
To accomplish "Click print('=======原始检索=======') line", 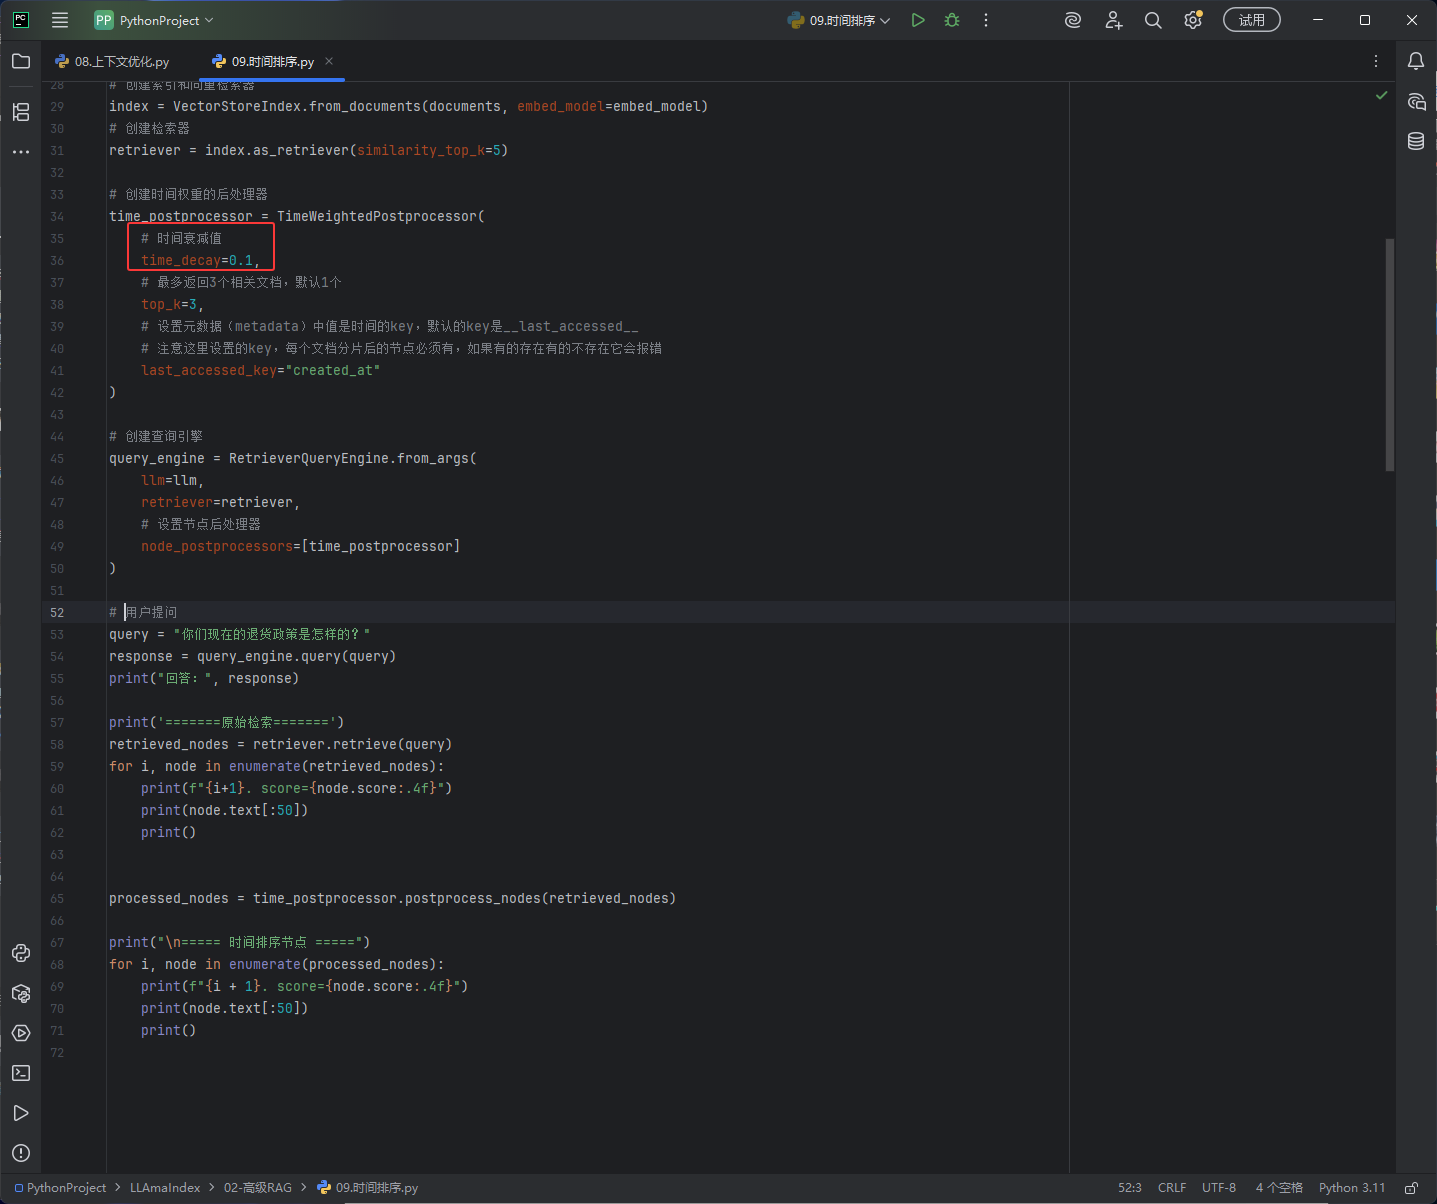I will (x=226, y=722).
